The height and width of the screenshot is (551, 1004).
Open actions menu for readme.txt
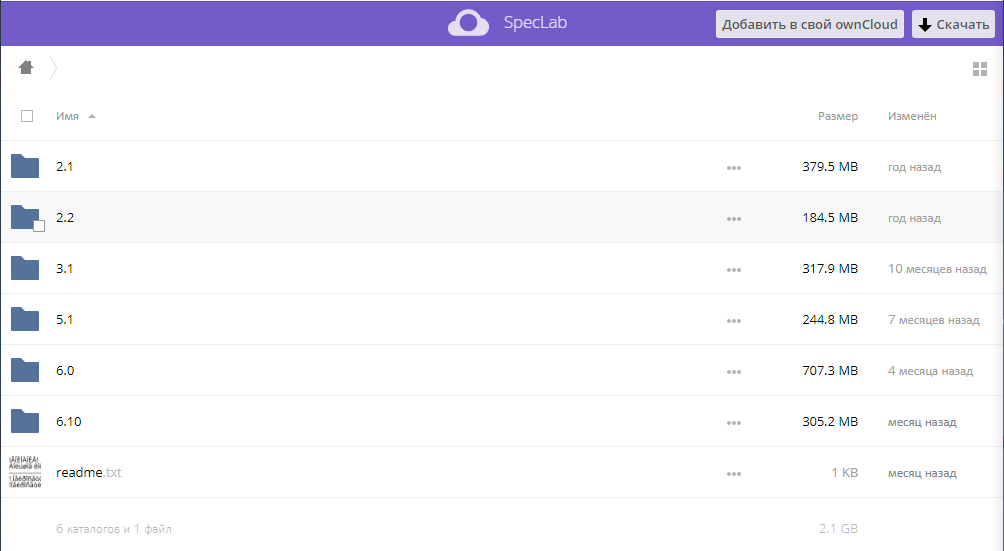point(734,474)
